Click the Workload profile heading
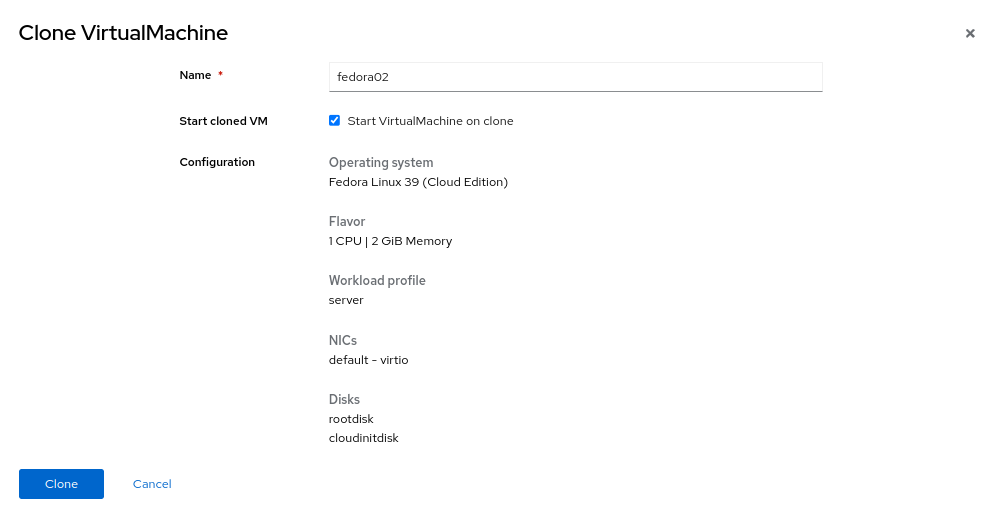 [377, 280]
